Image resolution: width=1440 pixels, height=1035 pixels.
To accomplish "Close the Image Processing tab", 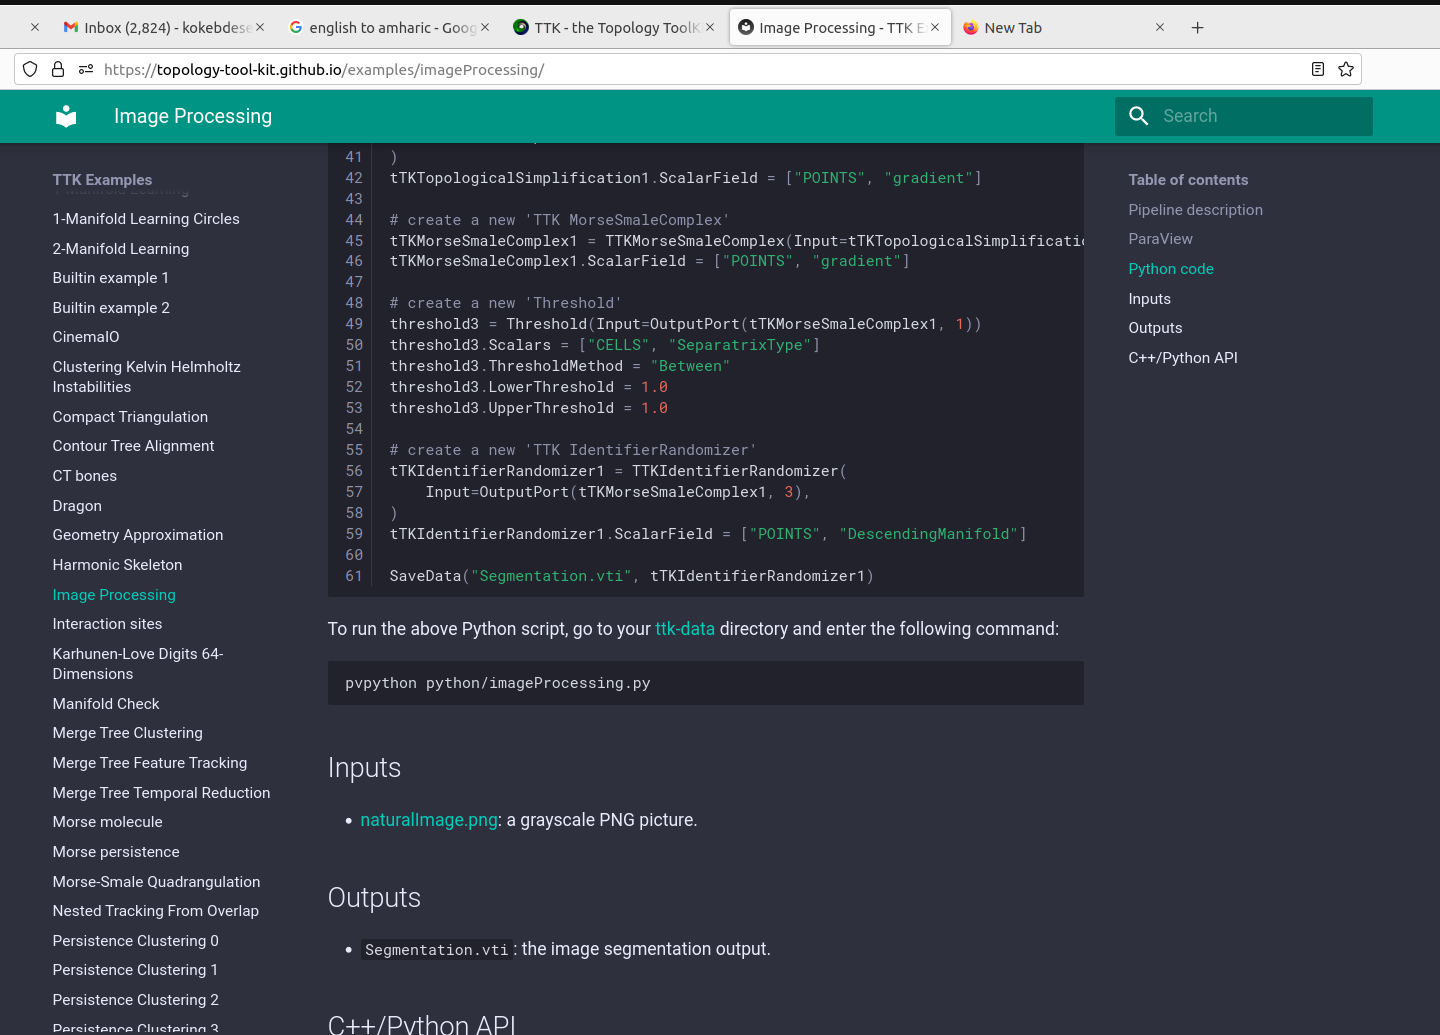I will (x=935, y=28).
